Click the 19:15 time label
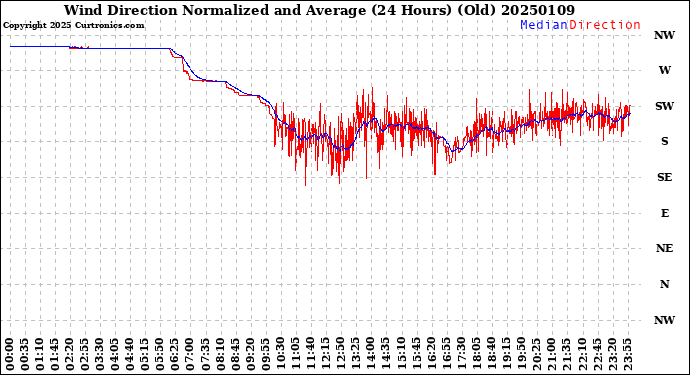The height and width of the screenshot is (375, 690). [506, 355]
